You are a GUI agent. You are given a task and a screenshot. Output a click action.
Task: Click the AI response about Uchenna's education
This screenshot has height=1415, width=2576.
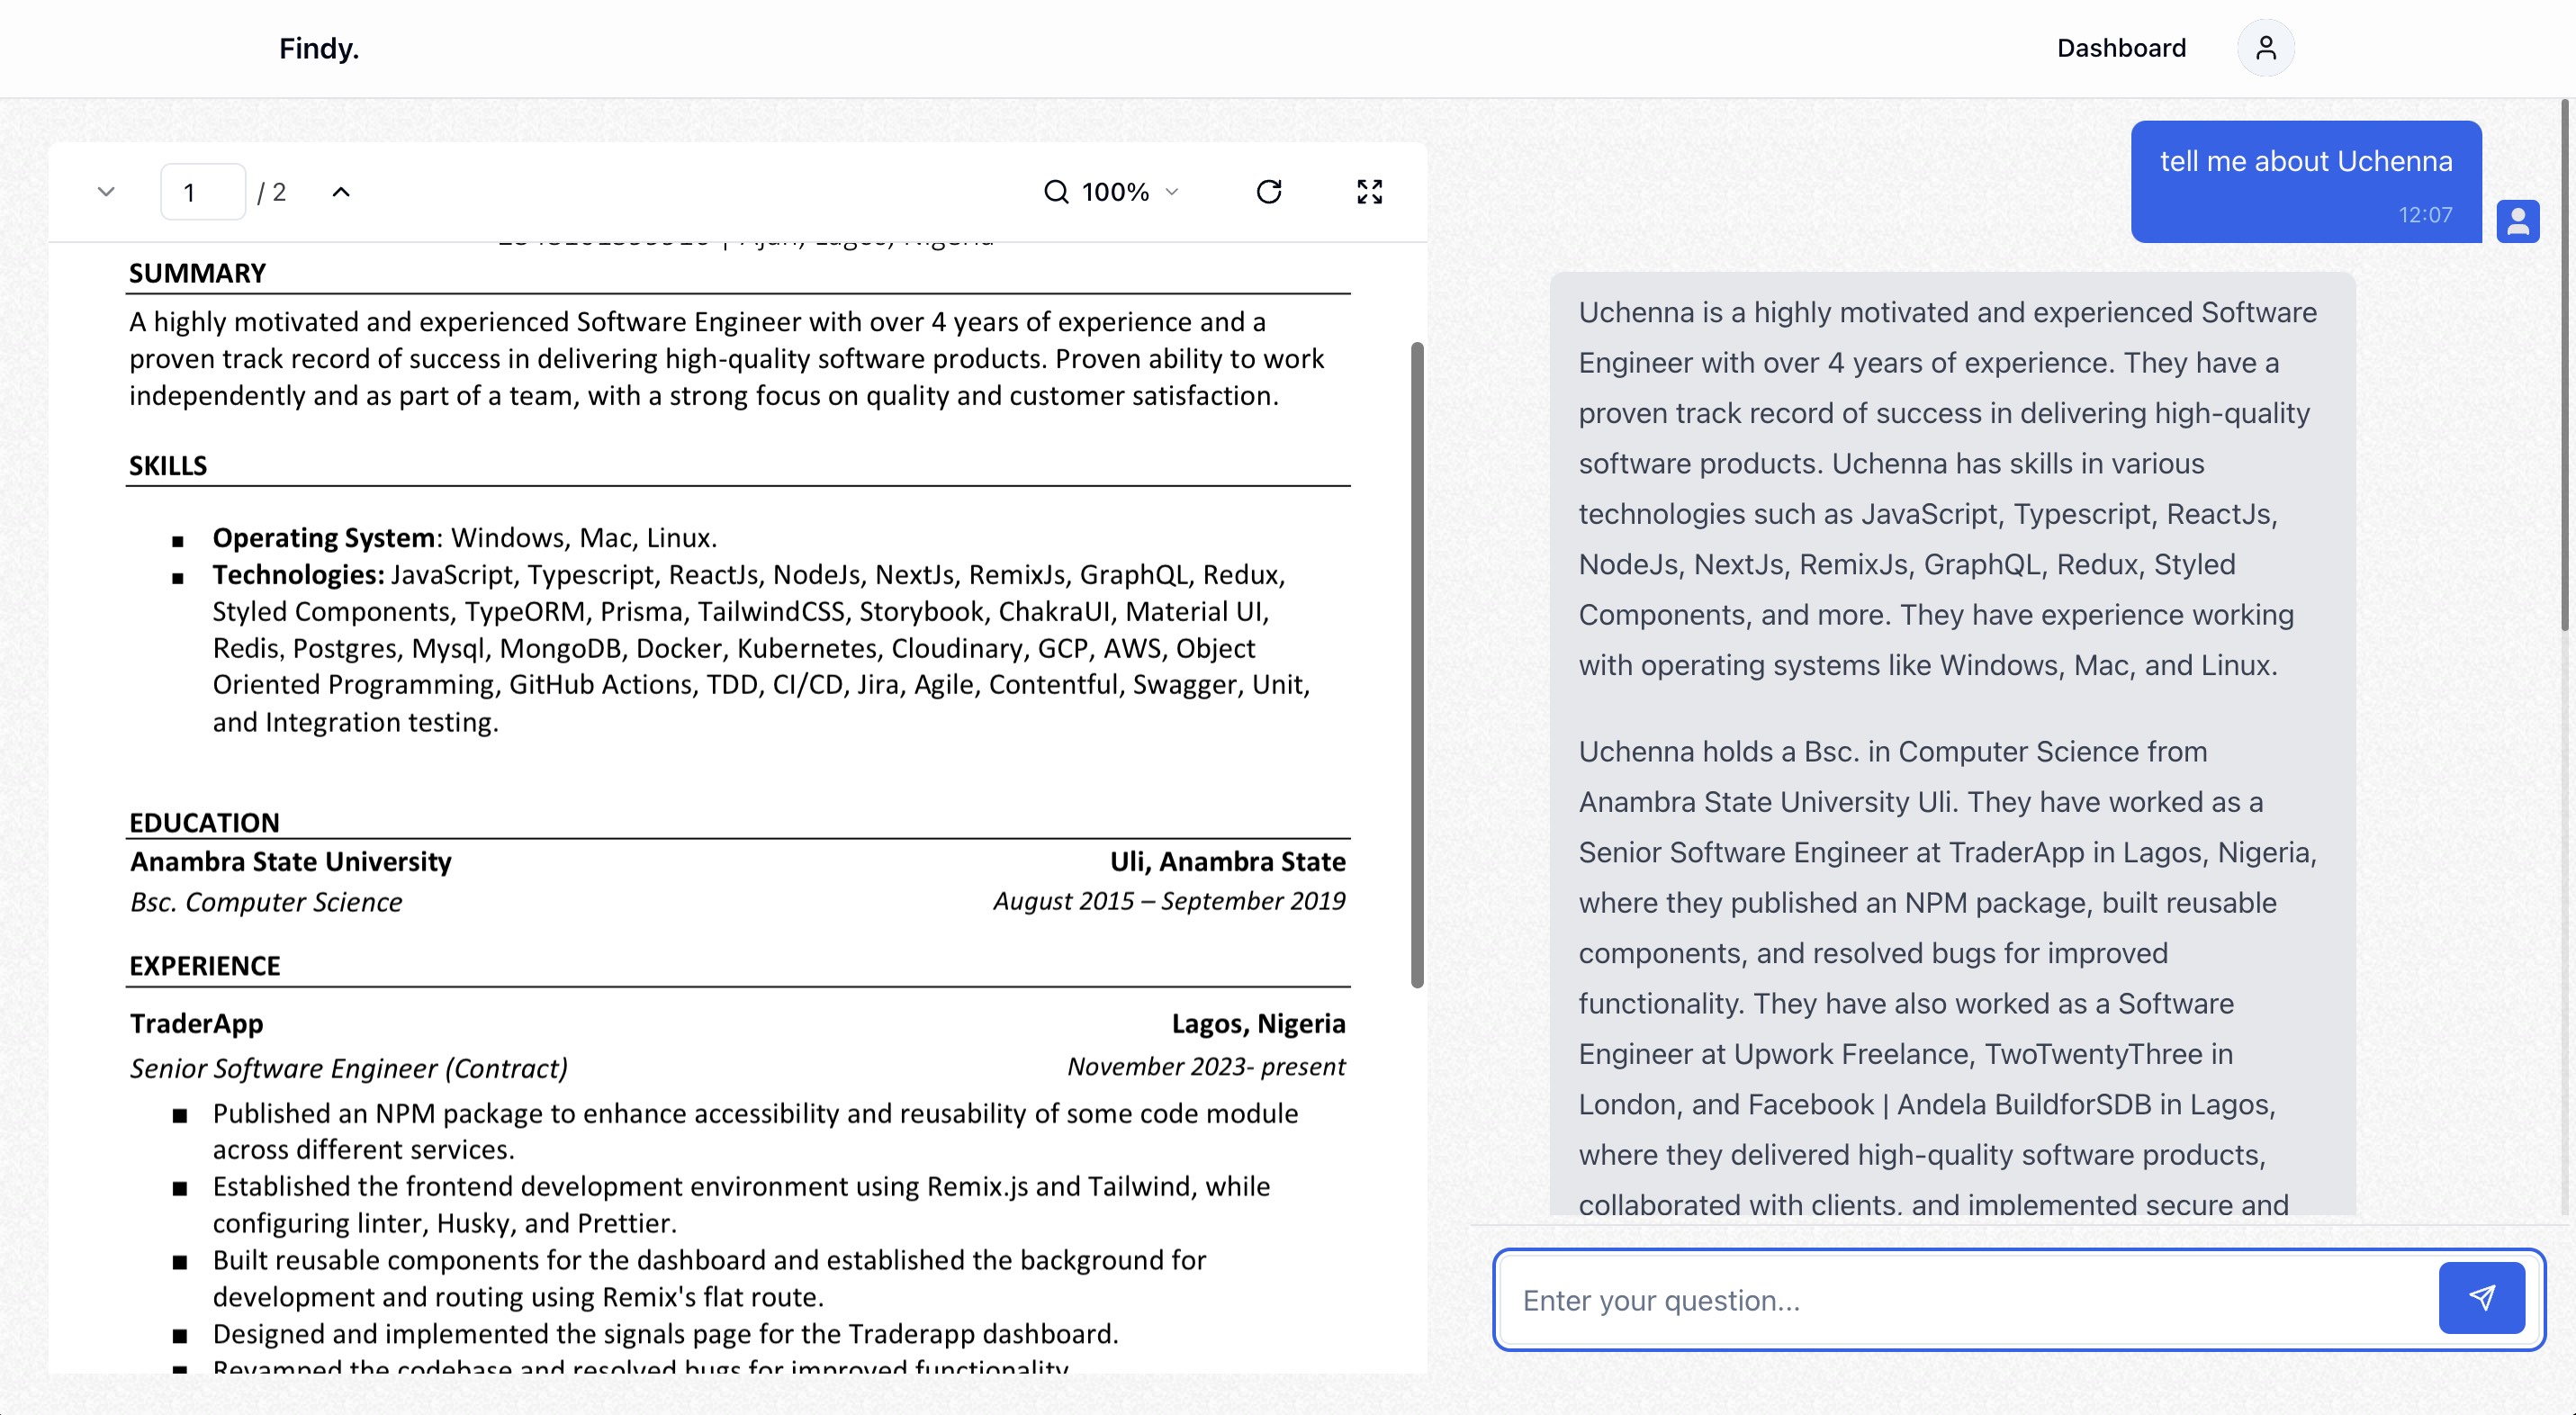[1948, 978]
